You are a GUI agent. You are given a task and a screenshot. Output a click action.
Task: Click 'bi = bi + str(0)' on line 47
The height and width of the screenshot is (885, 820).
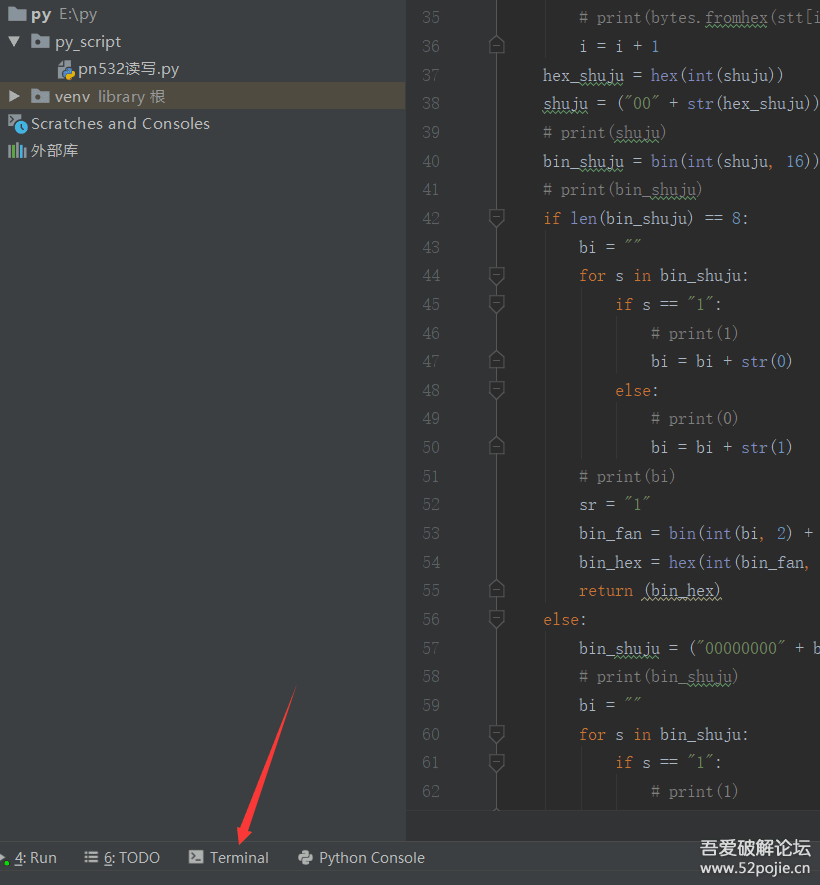[722, 361]
